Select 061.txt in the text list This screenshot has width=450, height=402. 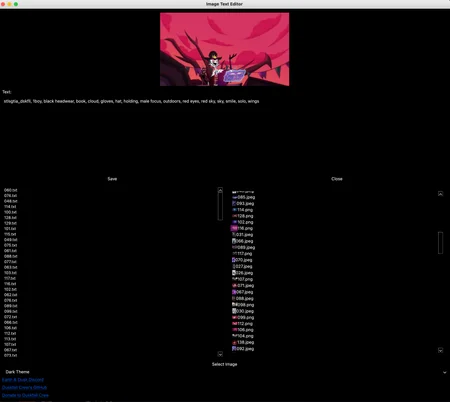click(x=10, y=251)
